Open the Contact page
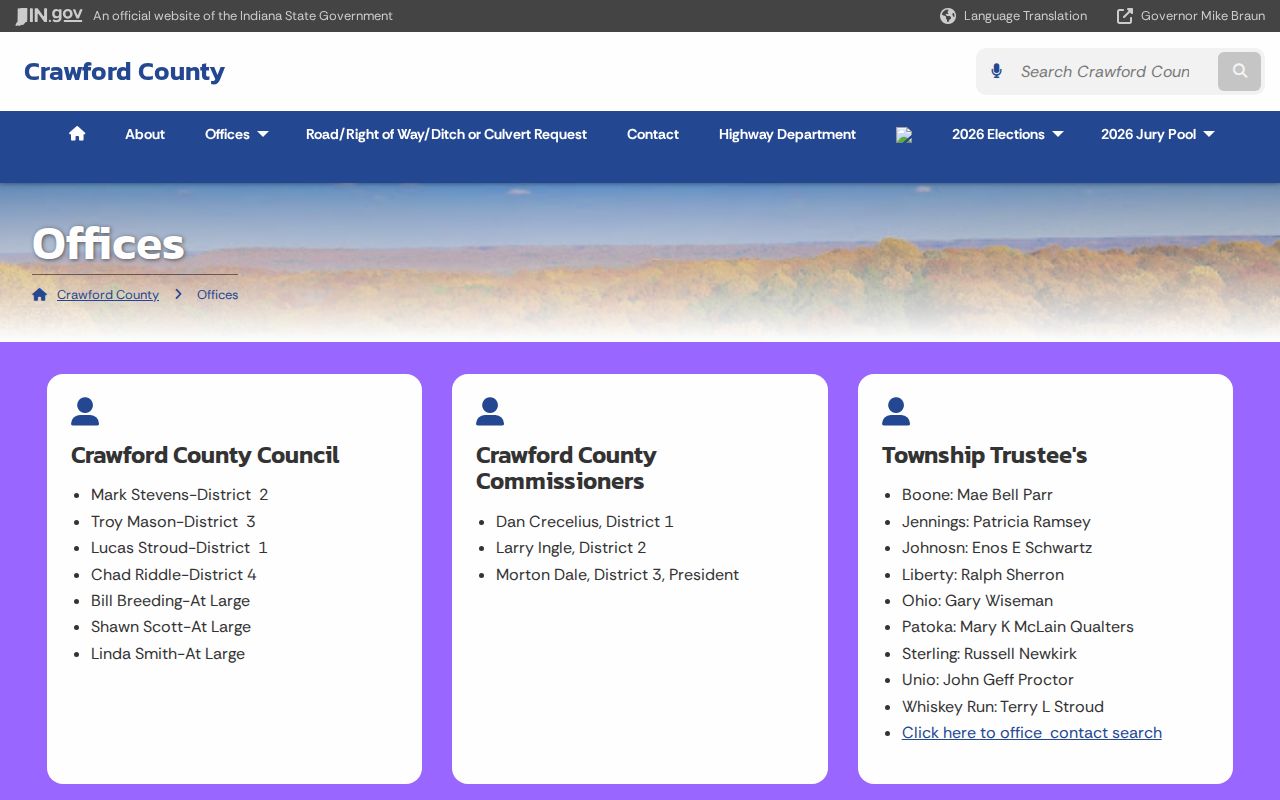The height and width of the screenshot is (800, 1280). click(x=653, y=134)
